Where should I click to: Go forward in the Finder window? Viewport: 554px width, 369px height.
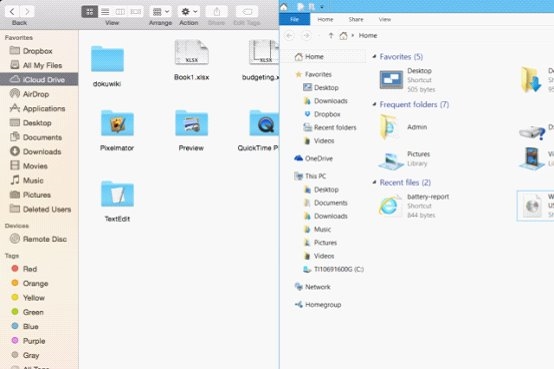pos(27,12)
